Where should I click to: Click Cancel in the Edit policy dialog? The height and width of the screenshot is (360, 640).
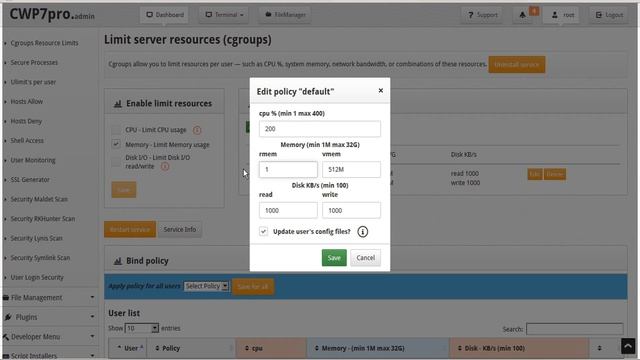pyautogui.click(x=365, y=258)
